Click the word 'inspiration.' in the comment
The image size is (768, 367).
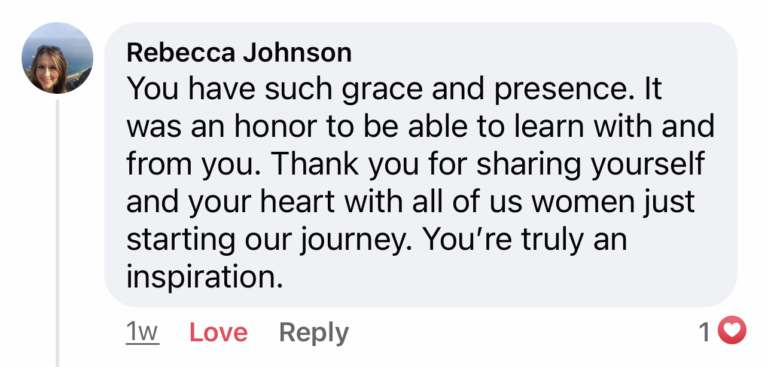[205, 278]
